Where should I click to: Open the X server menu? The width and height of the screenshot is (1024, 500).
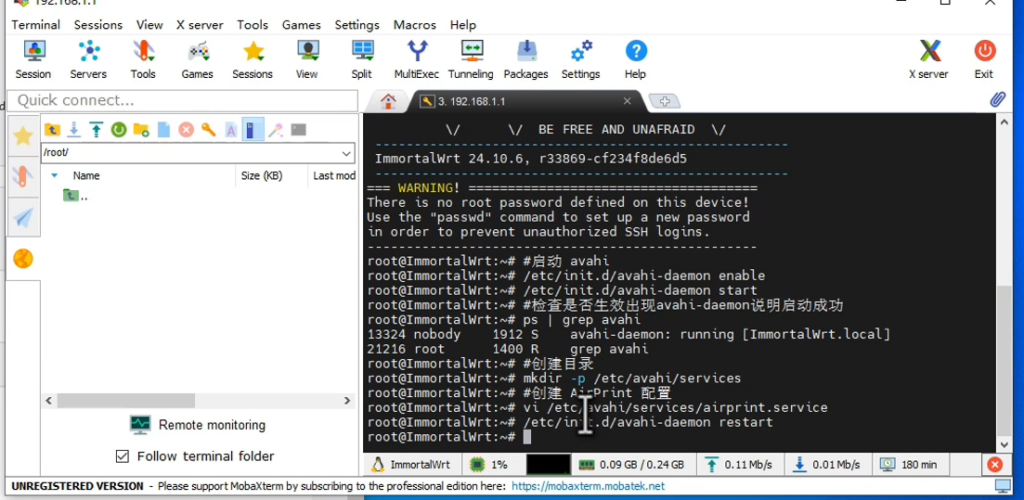pyautogui.click(x=200, y=25)
